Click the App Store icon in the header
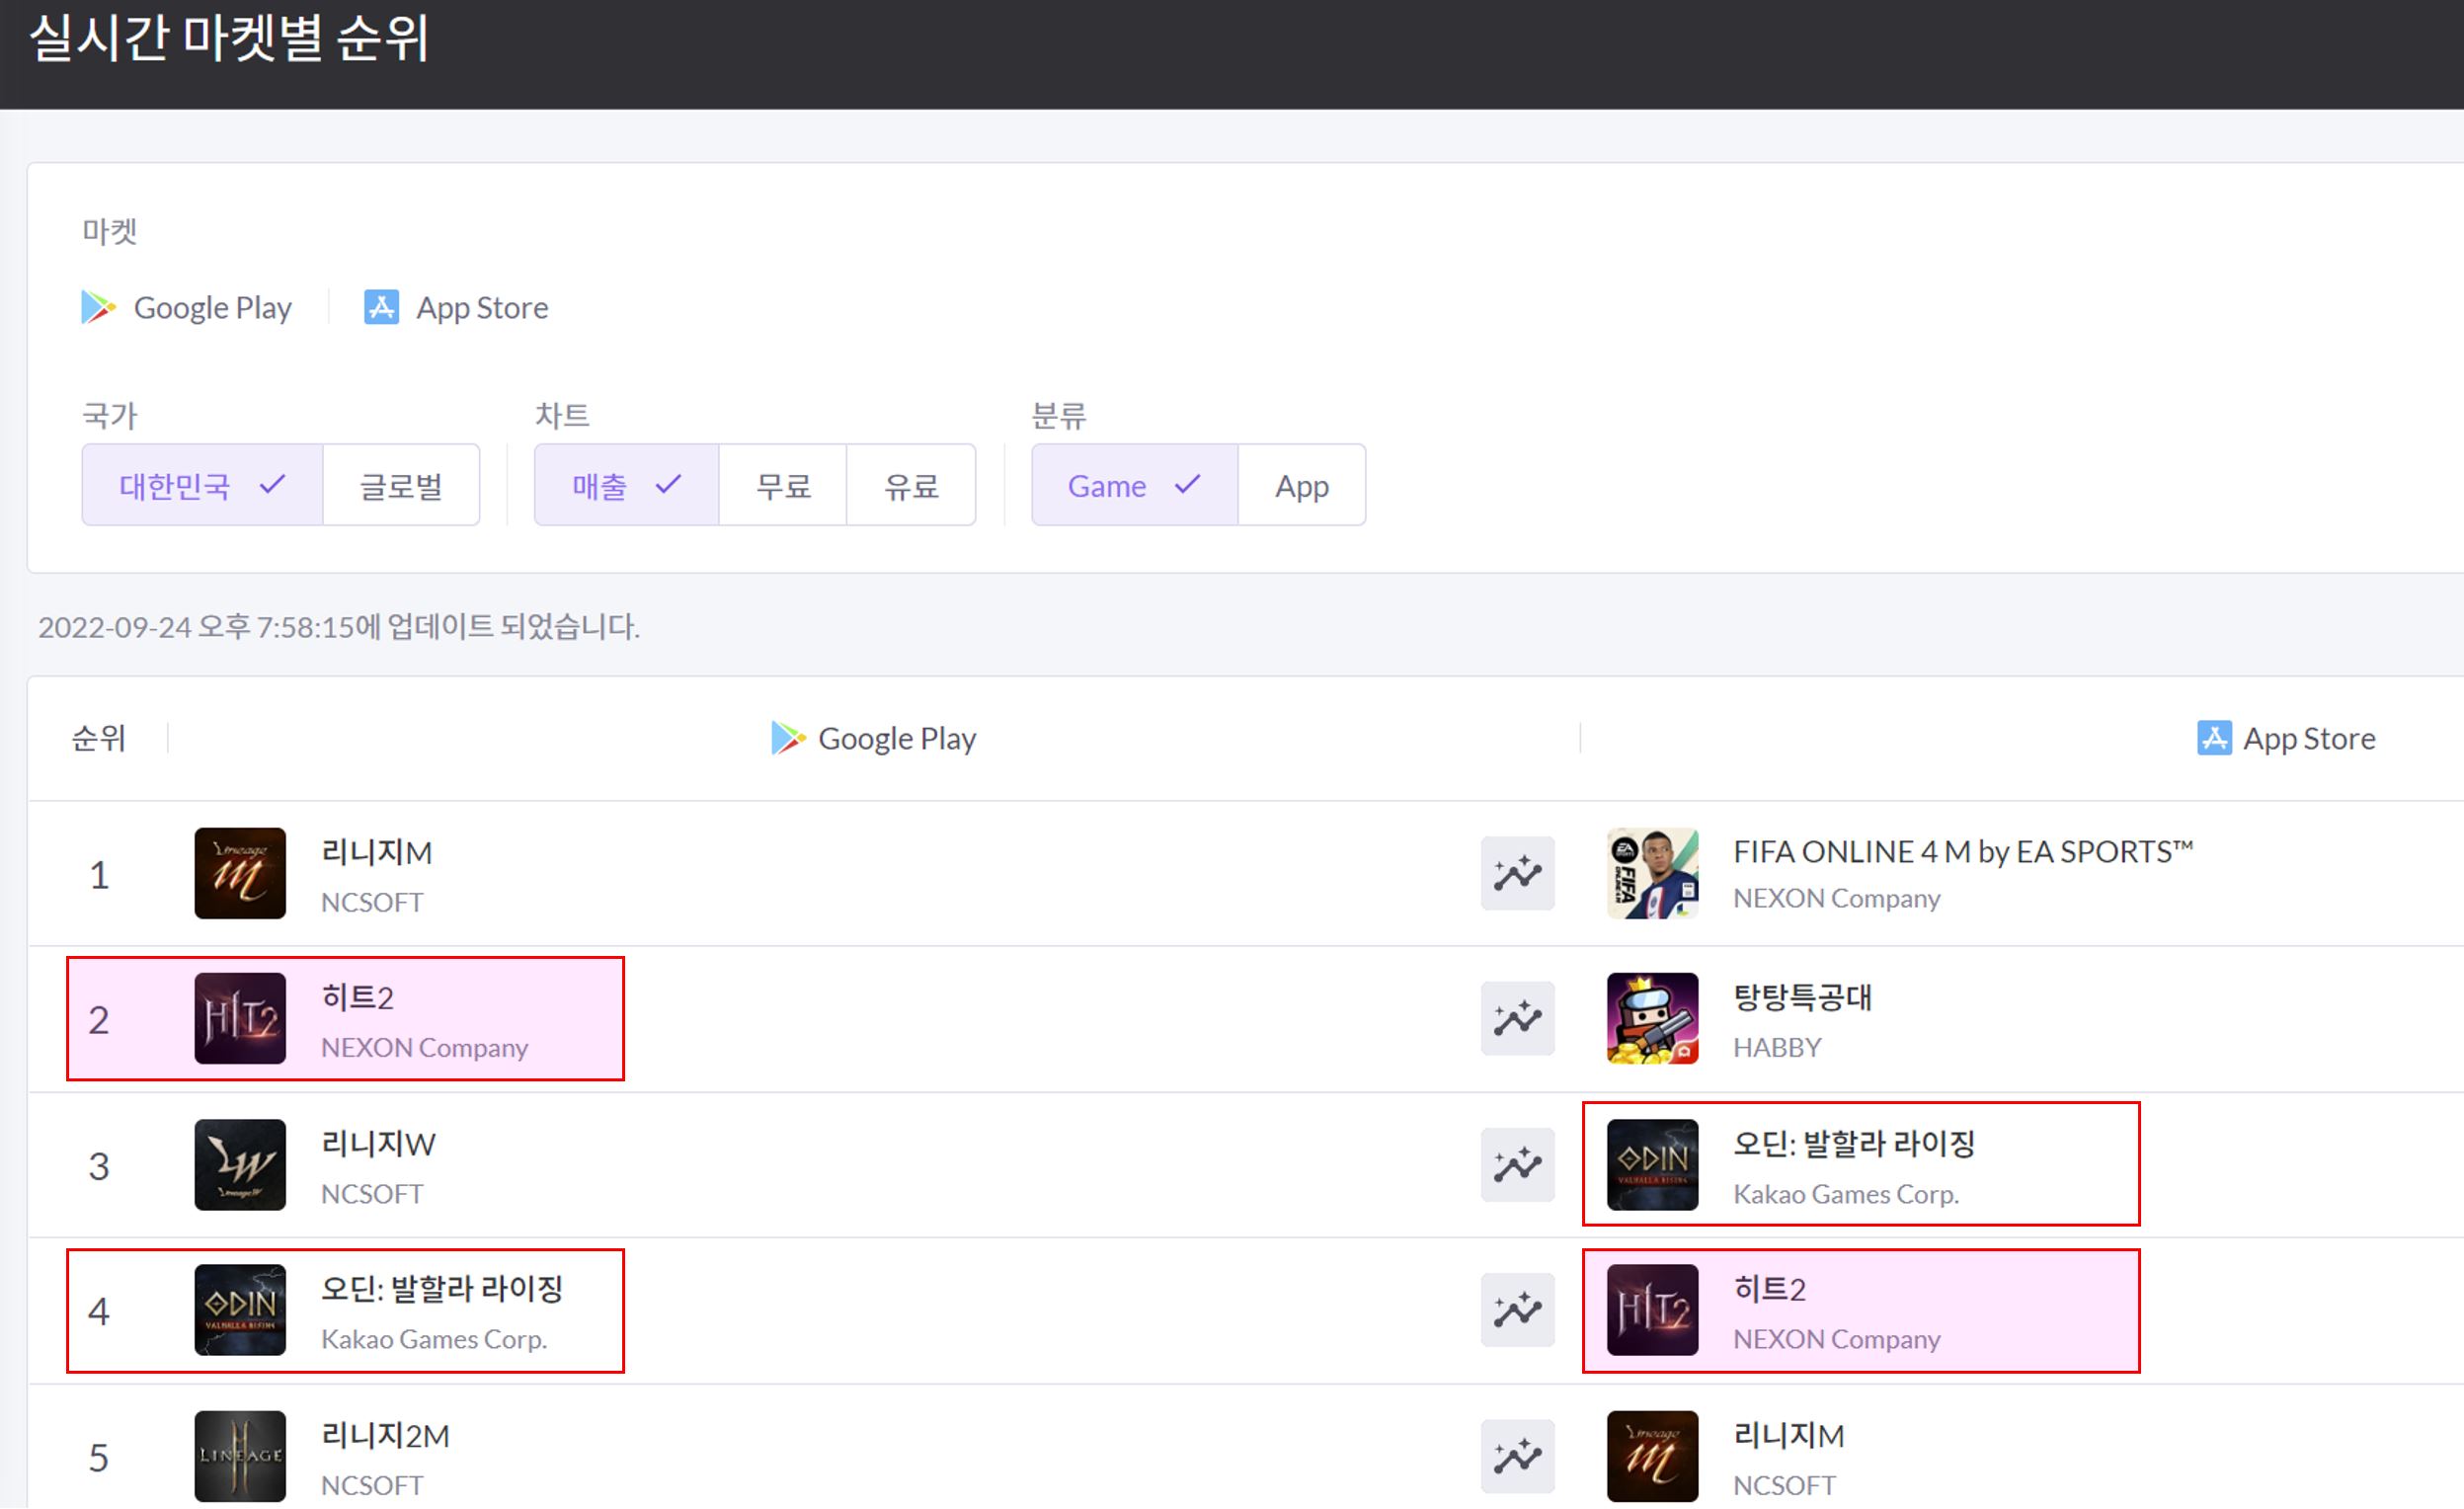The height and width of the screenshot is (1509, 2464). point(2213,738)
